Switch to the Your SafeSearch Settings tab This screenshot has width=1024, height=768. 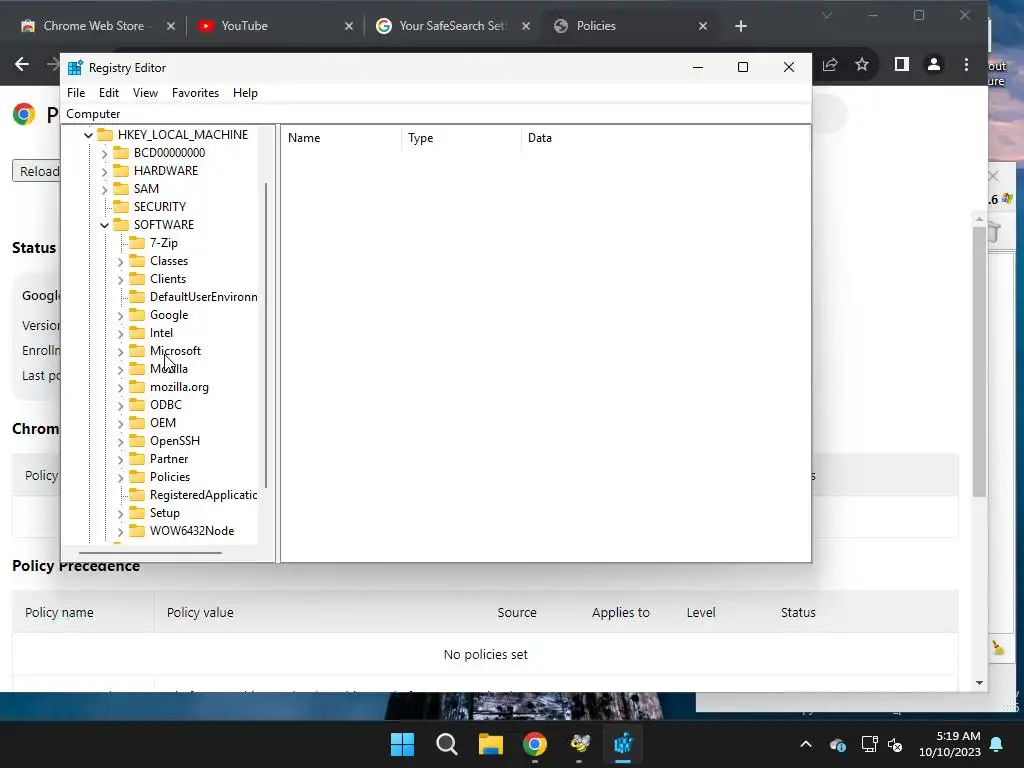coord(451,25)
